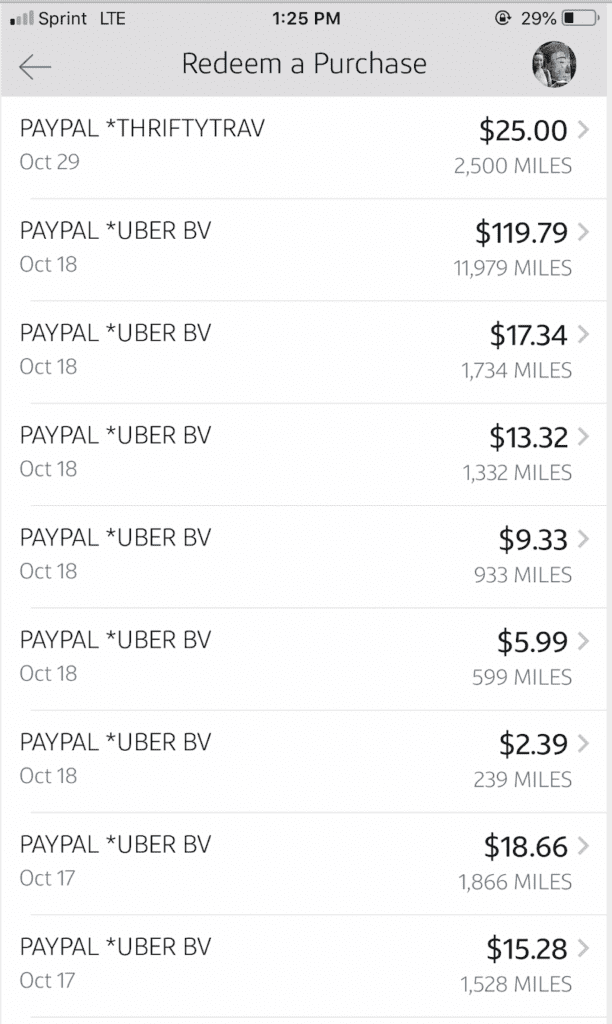Tap the battery icon in status bar
Image resolution: width=612 pixels, height=1024 pixels.
click(580, 18)
